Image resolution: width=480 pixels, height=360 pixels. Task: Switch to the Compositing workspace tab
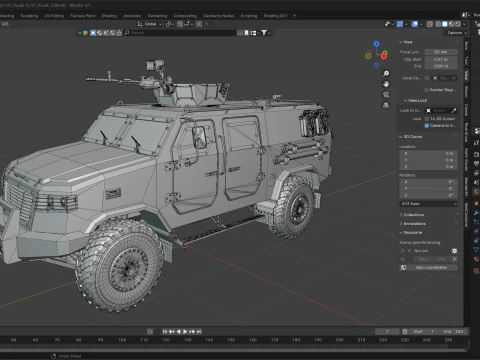coord(185,16)
